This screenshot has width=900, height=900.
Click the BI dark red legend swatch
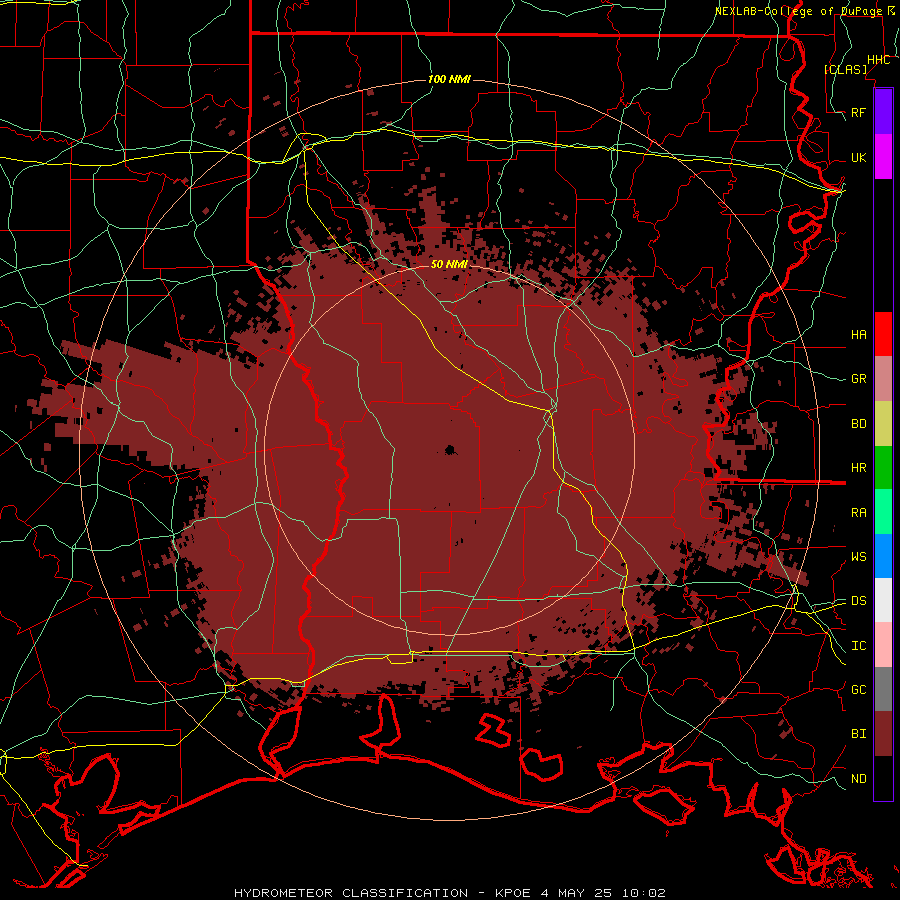(883, 734)
